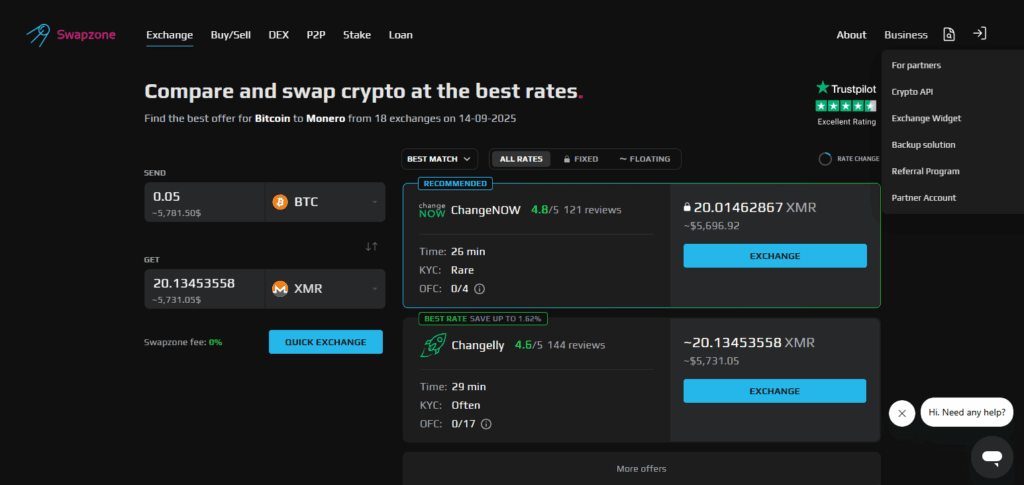Click Exchange button for ChangeNOW offer
1024x485 pixels.
point(775,256)
